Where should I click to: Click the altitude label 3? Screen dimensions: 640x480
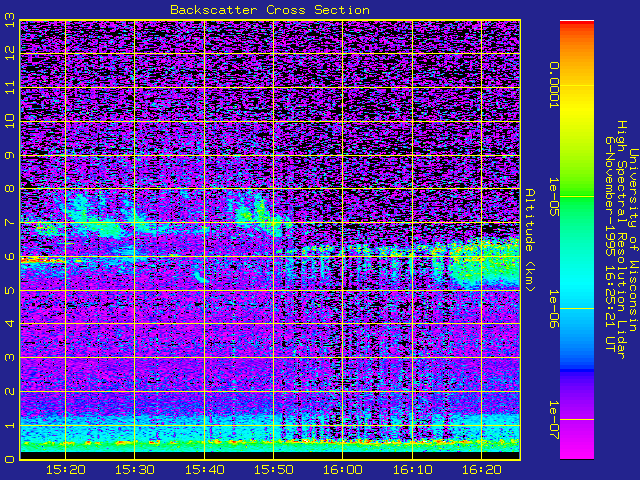pos(10,358)
